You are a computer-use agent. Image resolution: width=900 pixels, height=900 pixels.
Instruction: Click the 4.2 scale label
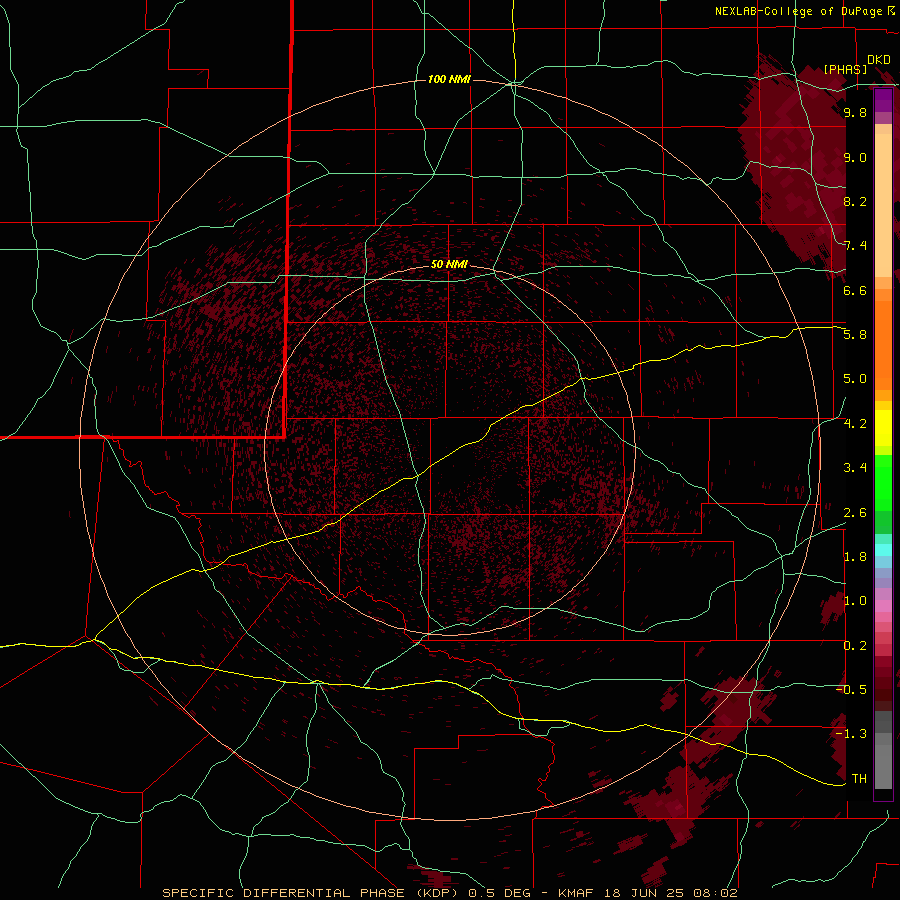pos(855,424)
